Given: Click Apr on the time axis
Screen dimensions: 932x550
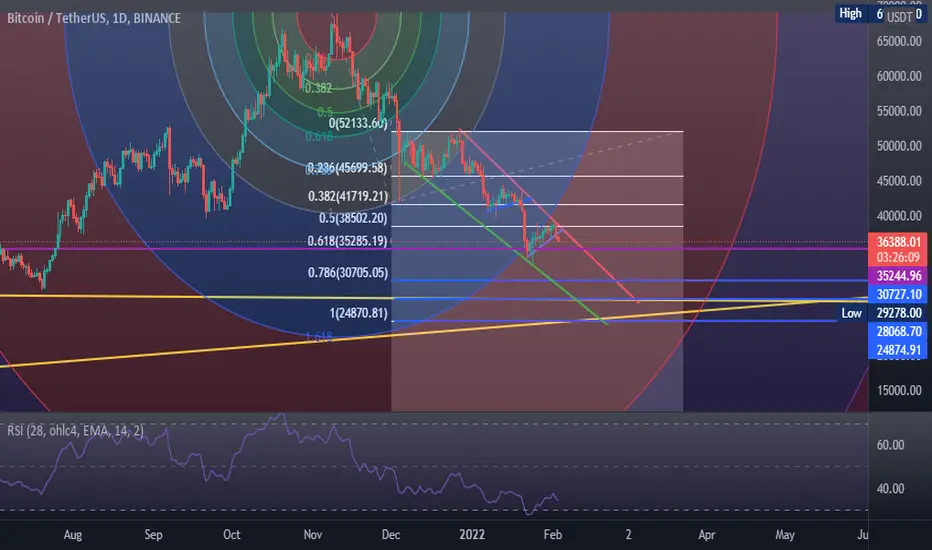Looking at the screenshot, I should click(706, 535).
